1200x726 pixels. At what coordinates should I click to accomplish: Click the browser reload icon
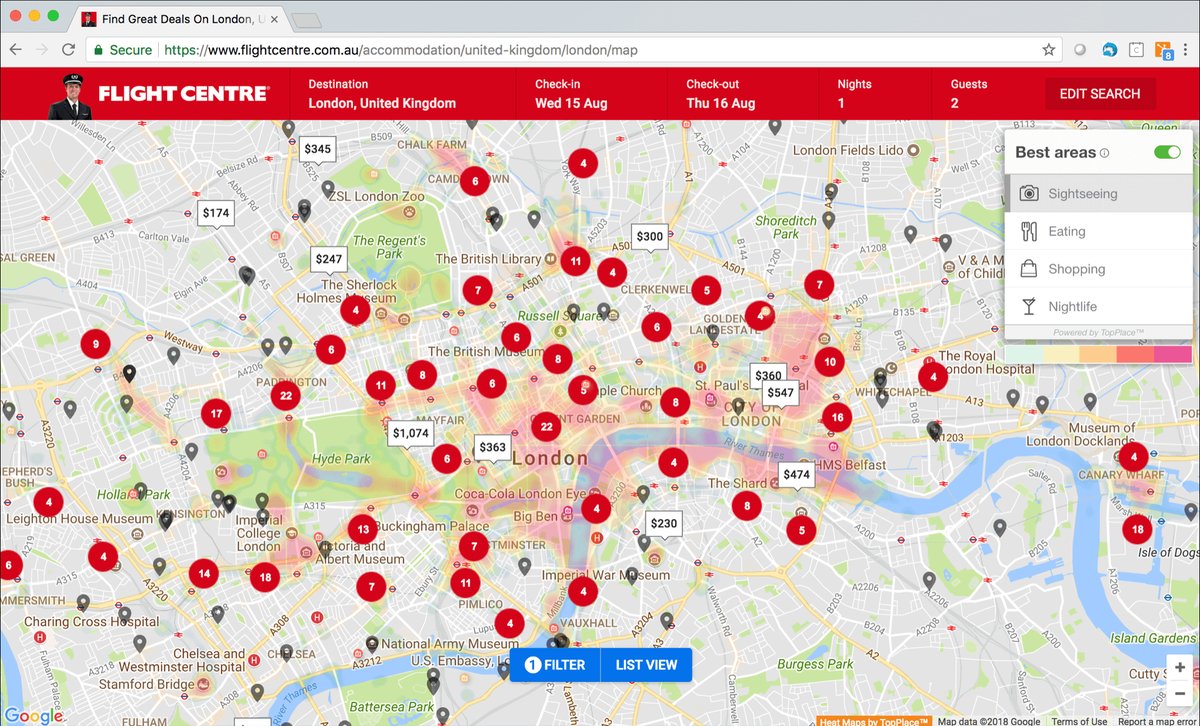tap(68, 49)
